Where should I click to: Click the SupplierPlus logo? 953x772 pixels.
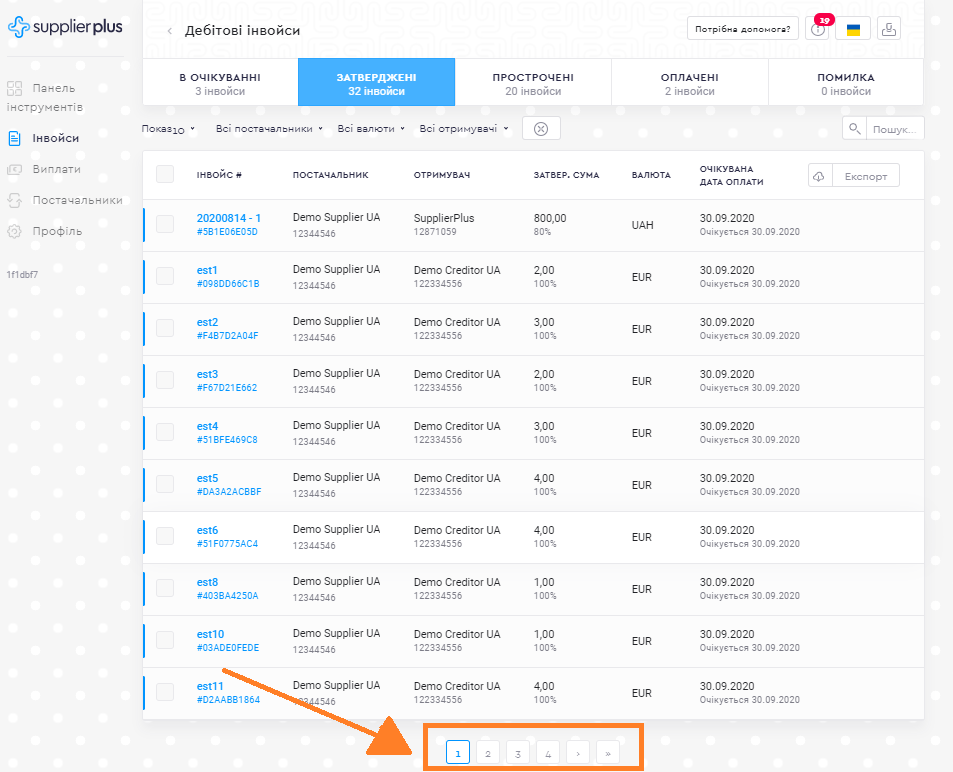(x=65, y=28)
